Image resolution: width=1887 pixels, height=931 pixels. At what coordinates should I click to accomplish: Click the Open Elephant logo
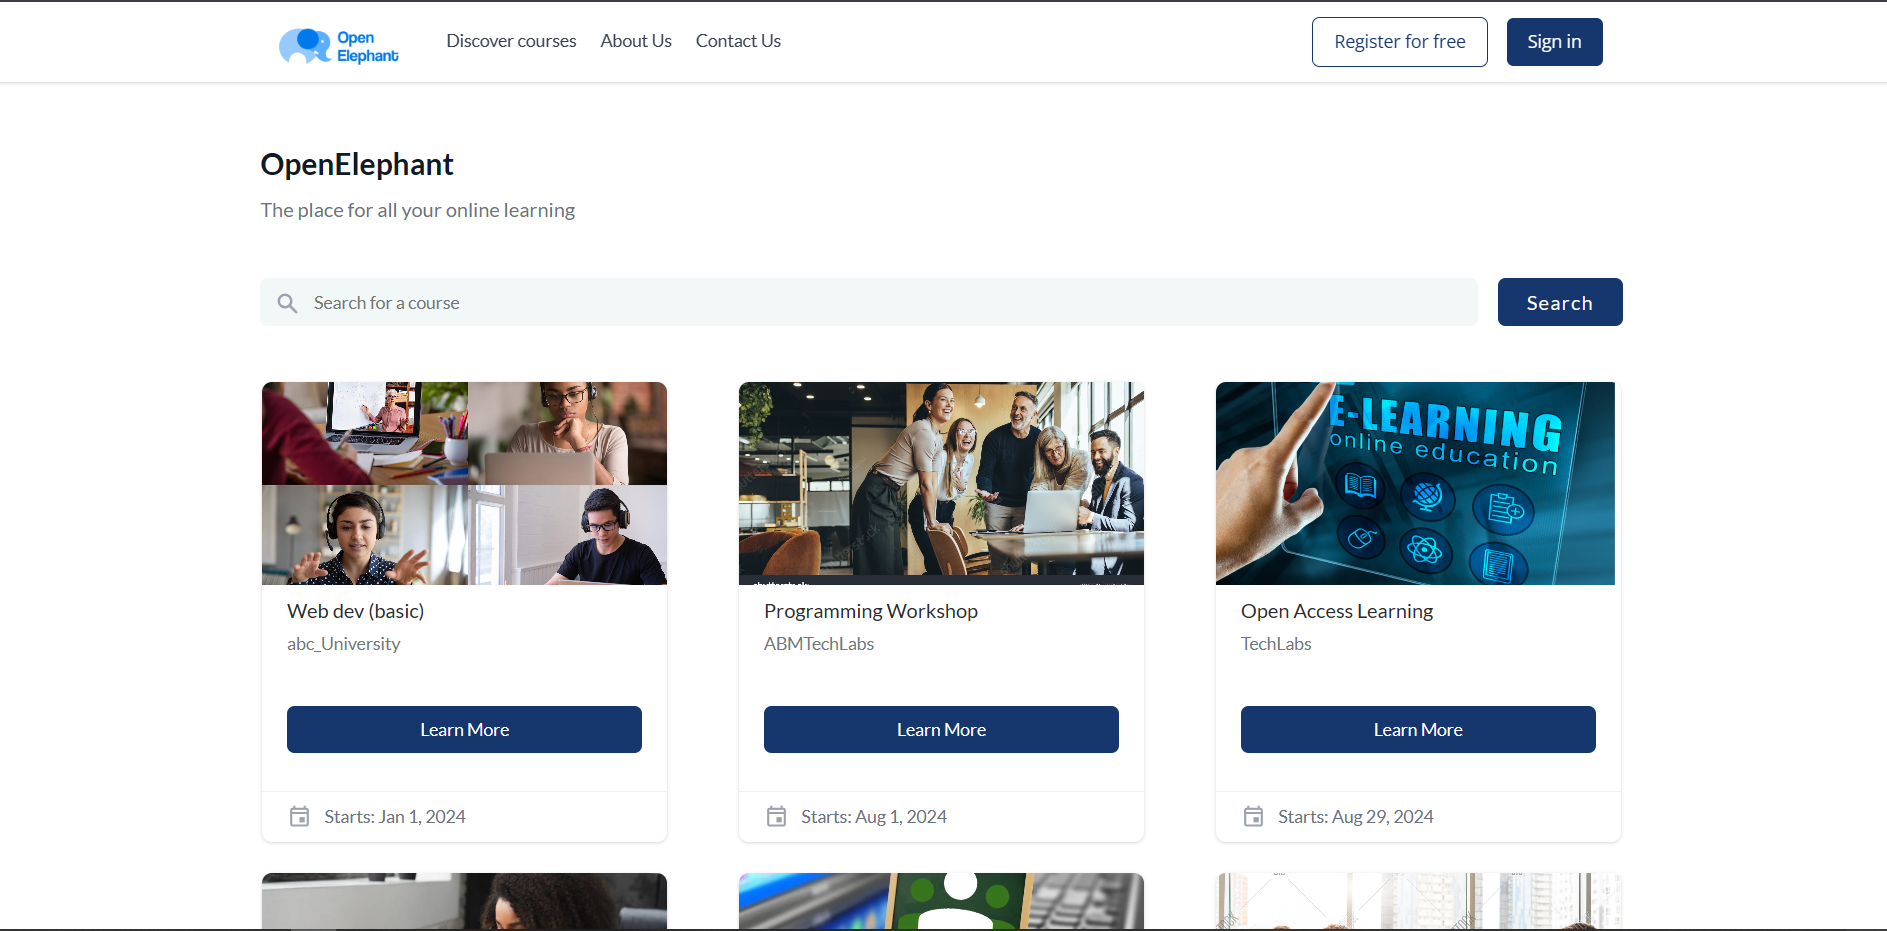(x=338, y=46)
